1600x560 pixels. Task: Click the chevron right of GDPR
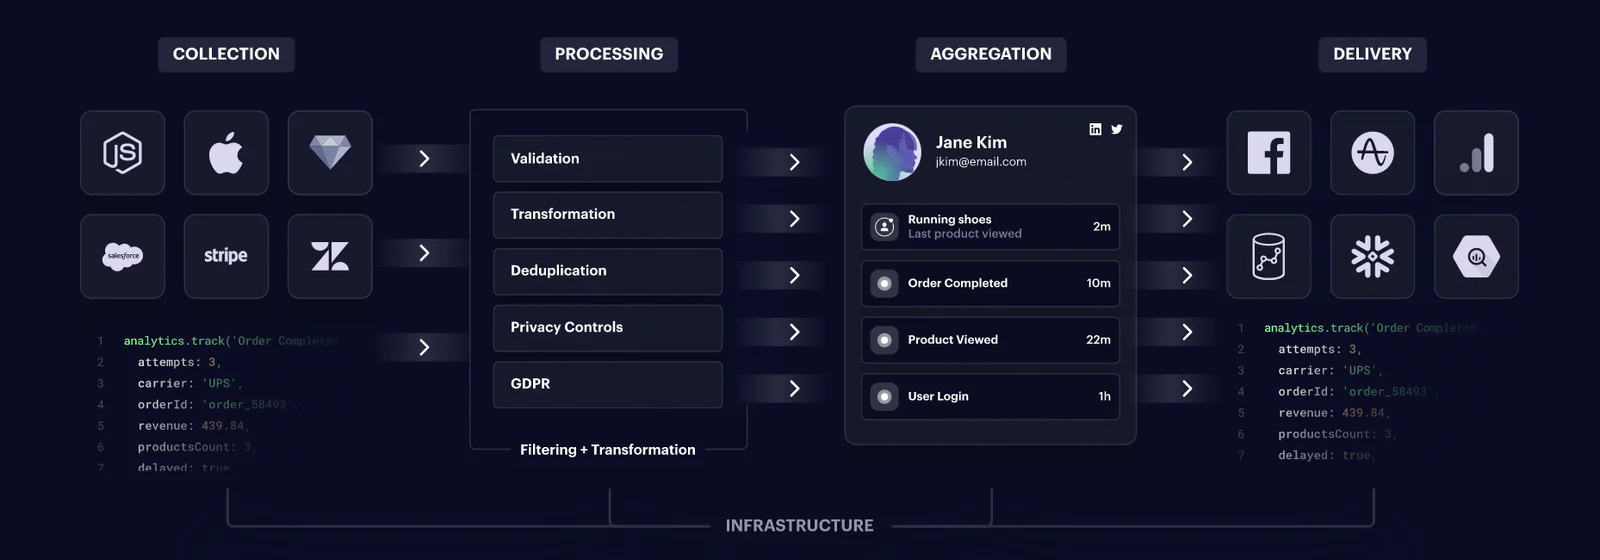click(x=794, y=389)
